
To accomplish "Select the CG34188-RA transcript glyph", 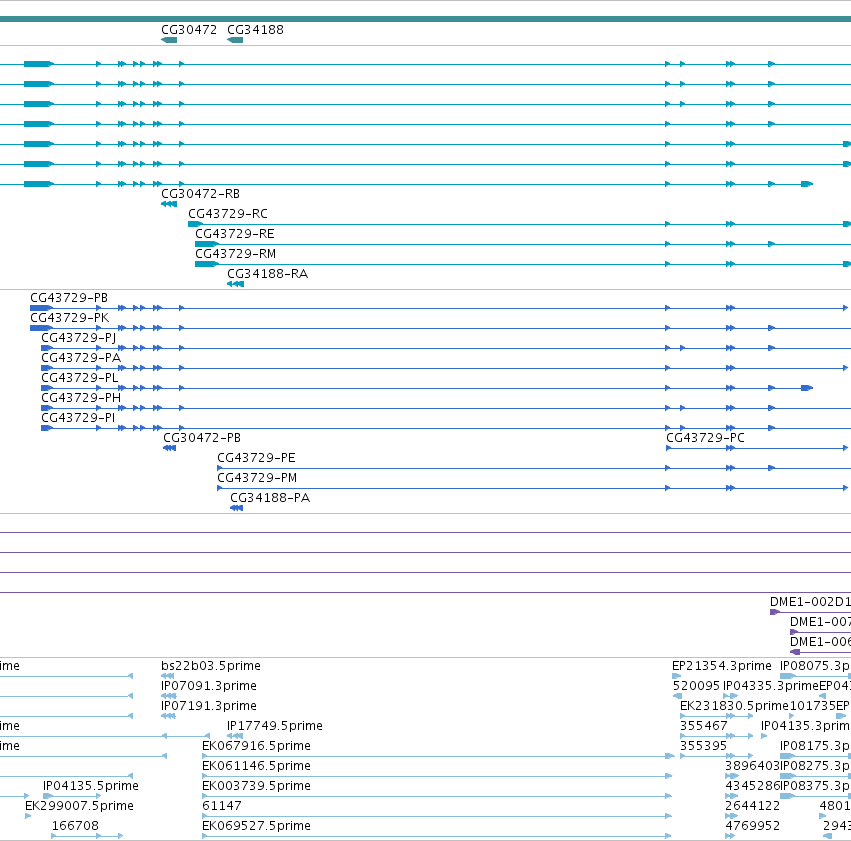I will coord(235,284).
